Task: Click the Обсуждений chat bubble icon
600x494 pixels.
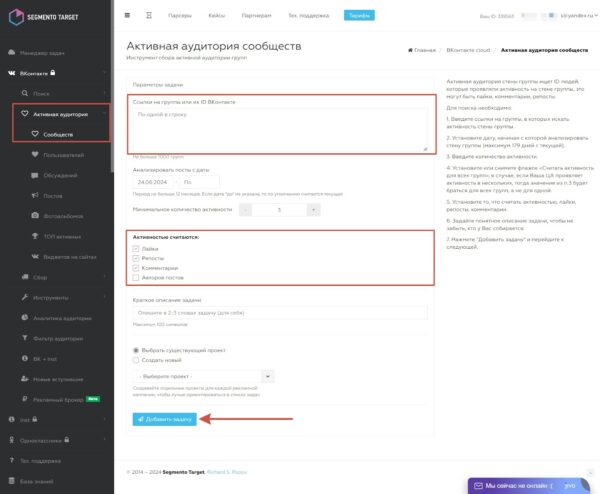Action: point(35,175)
